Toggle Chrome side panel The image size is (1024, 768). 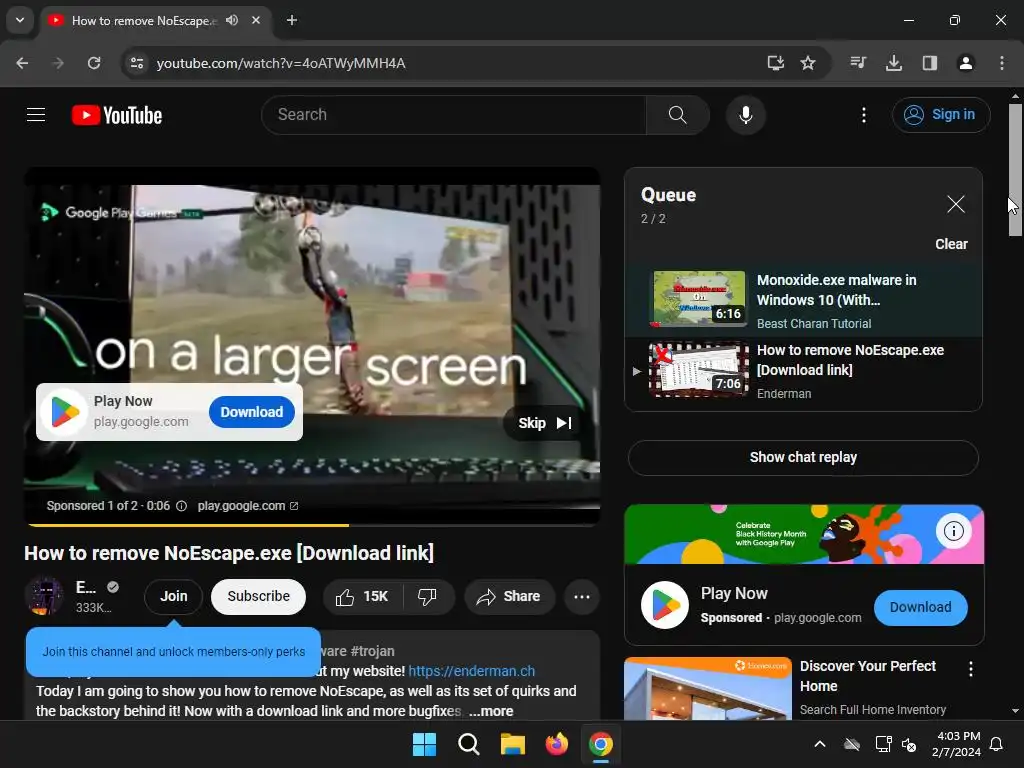coord(930,63)
